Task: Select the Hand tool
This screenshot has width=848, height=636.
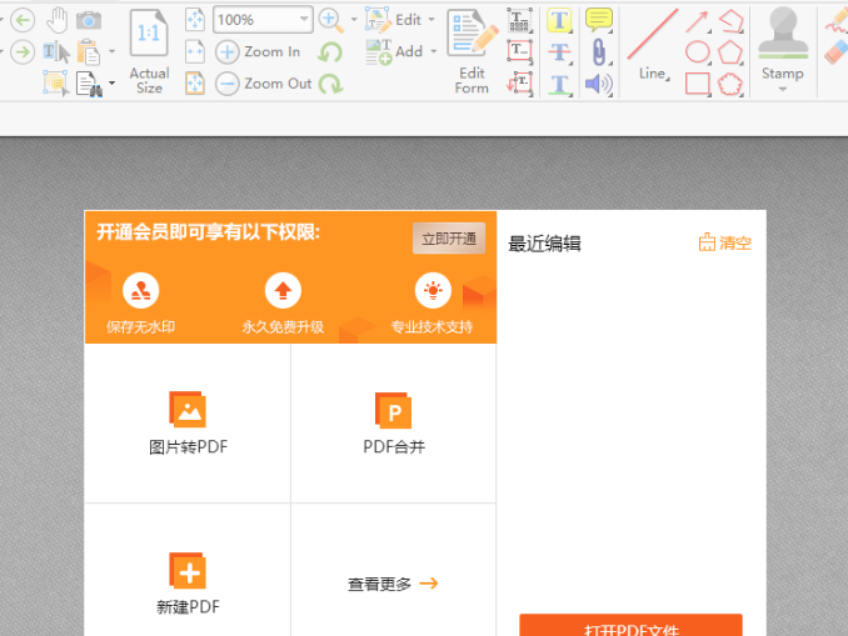Action: tap(56, 21)
